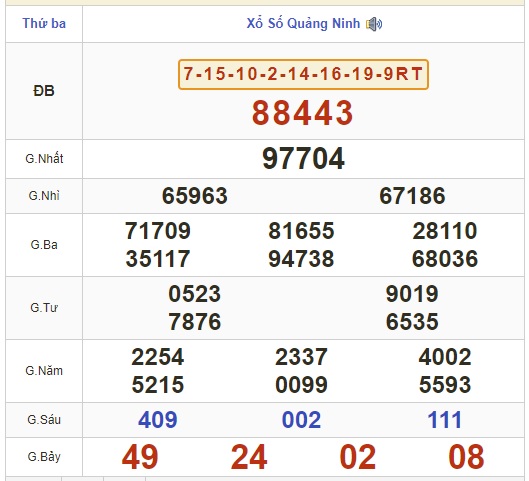Select third prize number 68036
The height and width of the screenshot is (481, 529).
click(445, 259)
